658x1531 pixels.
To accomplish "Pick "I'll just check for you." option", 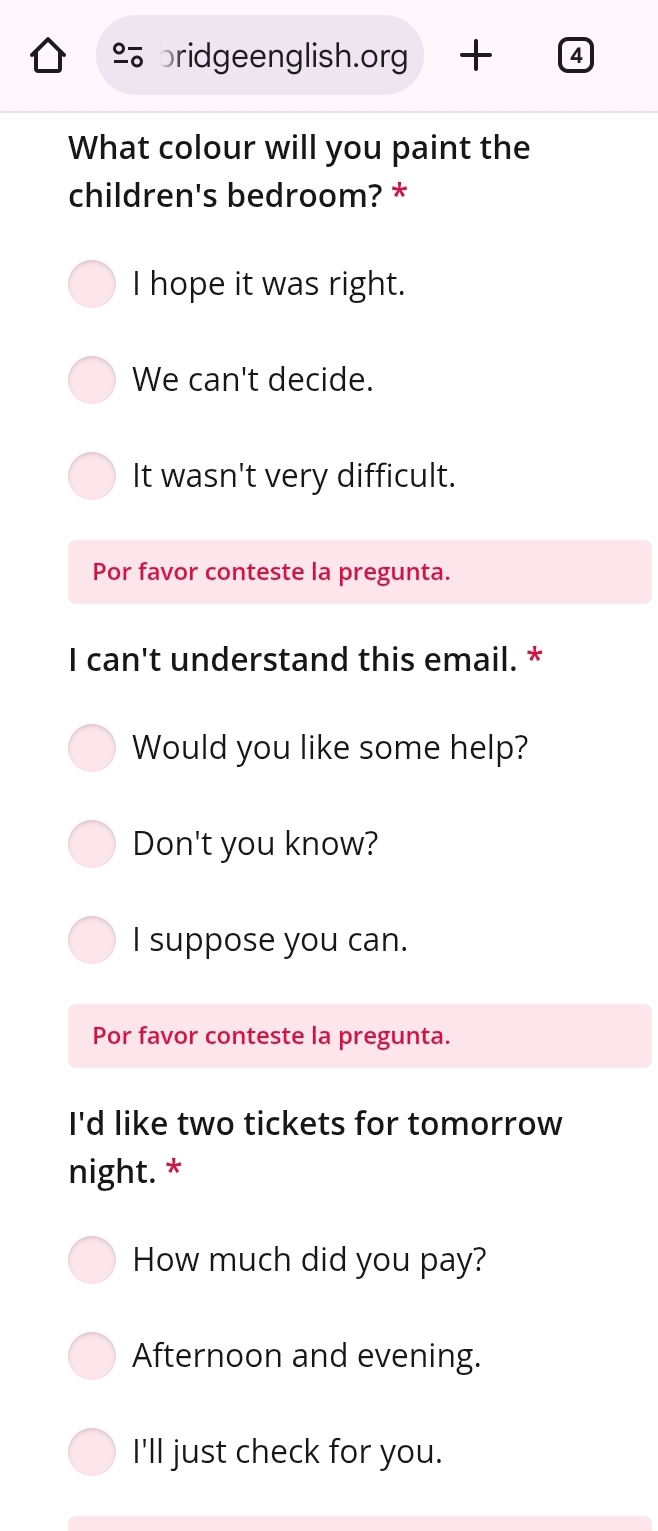I will pyautogui.click(x=92, y=1452).
